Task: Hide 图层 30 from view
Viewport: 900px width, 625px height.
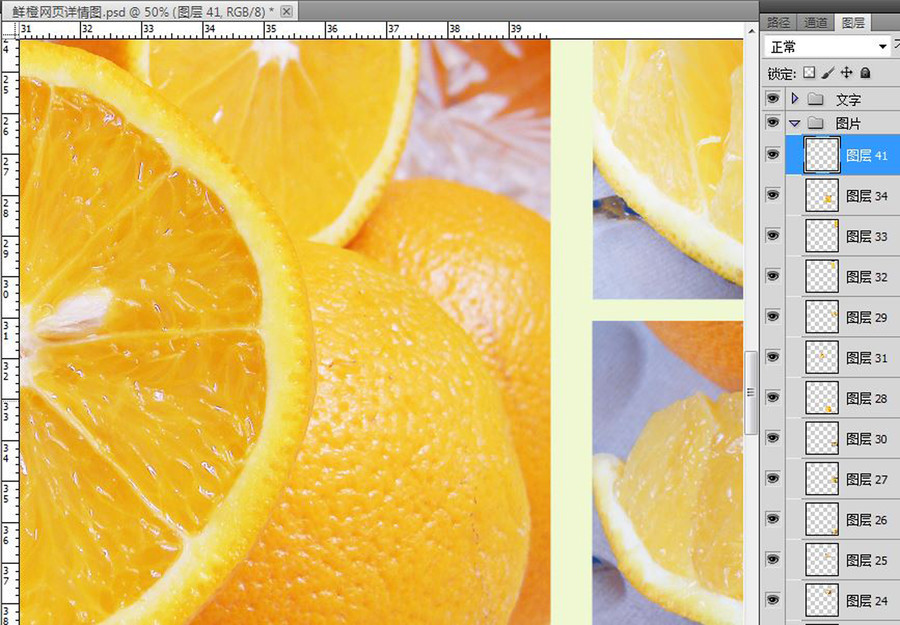Action: 773,438
